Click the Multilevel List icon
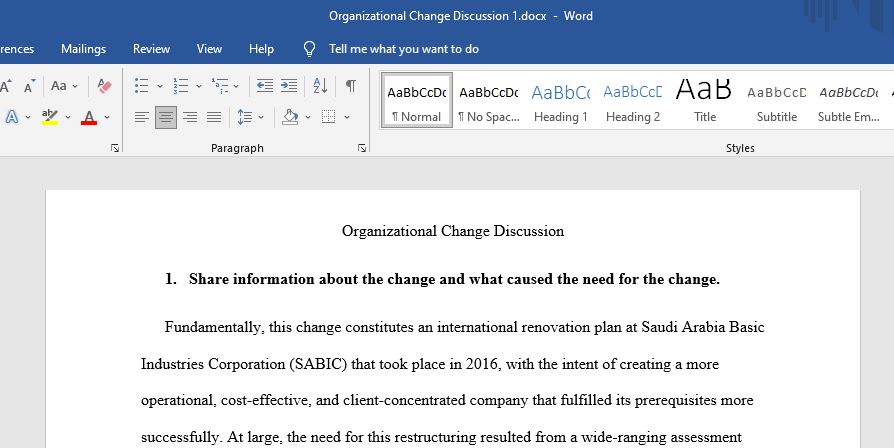The height and width of the screenshot is (448, 894). pos(220,86)
